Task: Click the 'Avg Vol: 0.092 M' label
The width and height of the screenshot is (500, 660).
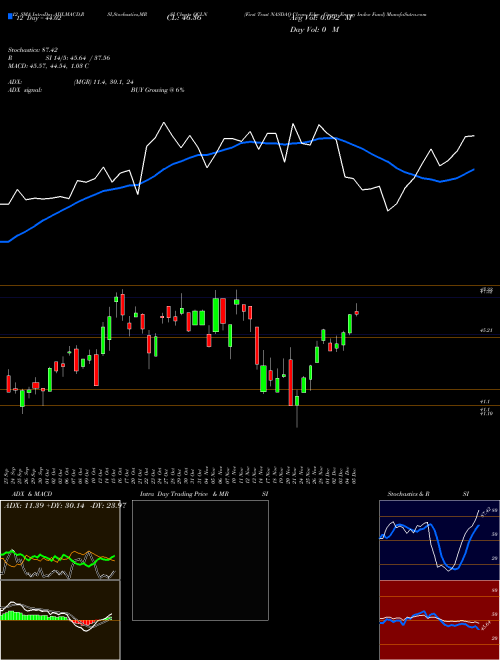Action: pyautogui.click(x=320, y=18)
